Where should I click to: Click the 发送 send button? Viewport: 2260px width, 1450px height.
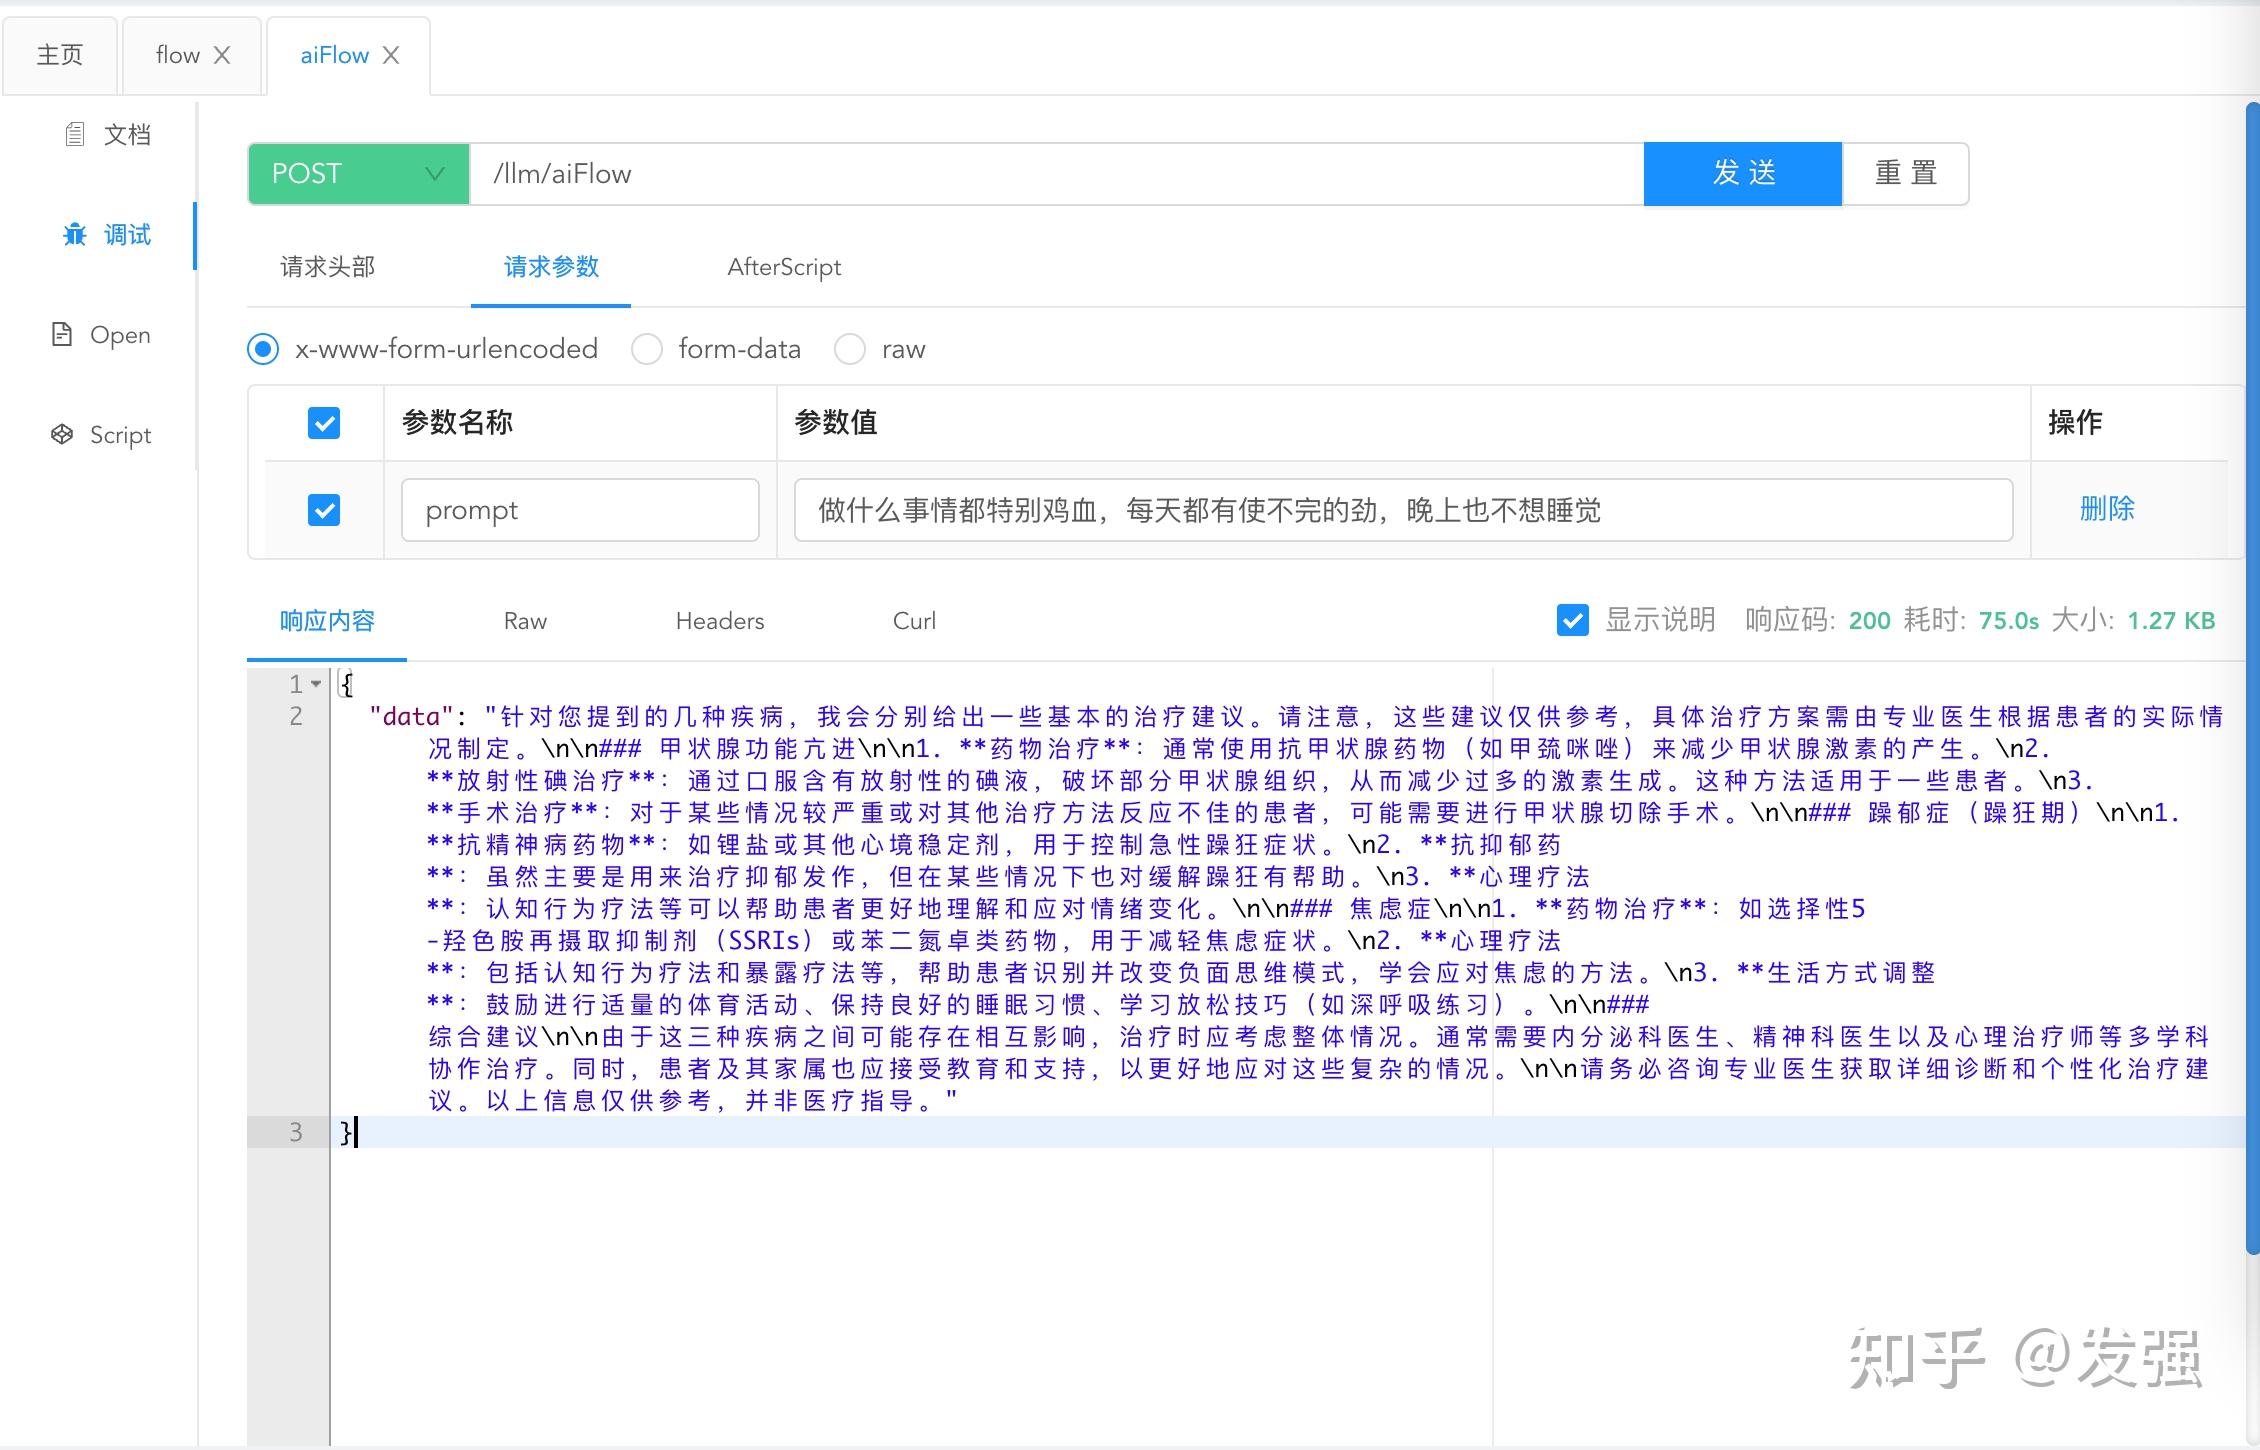pos(1743,174)
